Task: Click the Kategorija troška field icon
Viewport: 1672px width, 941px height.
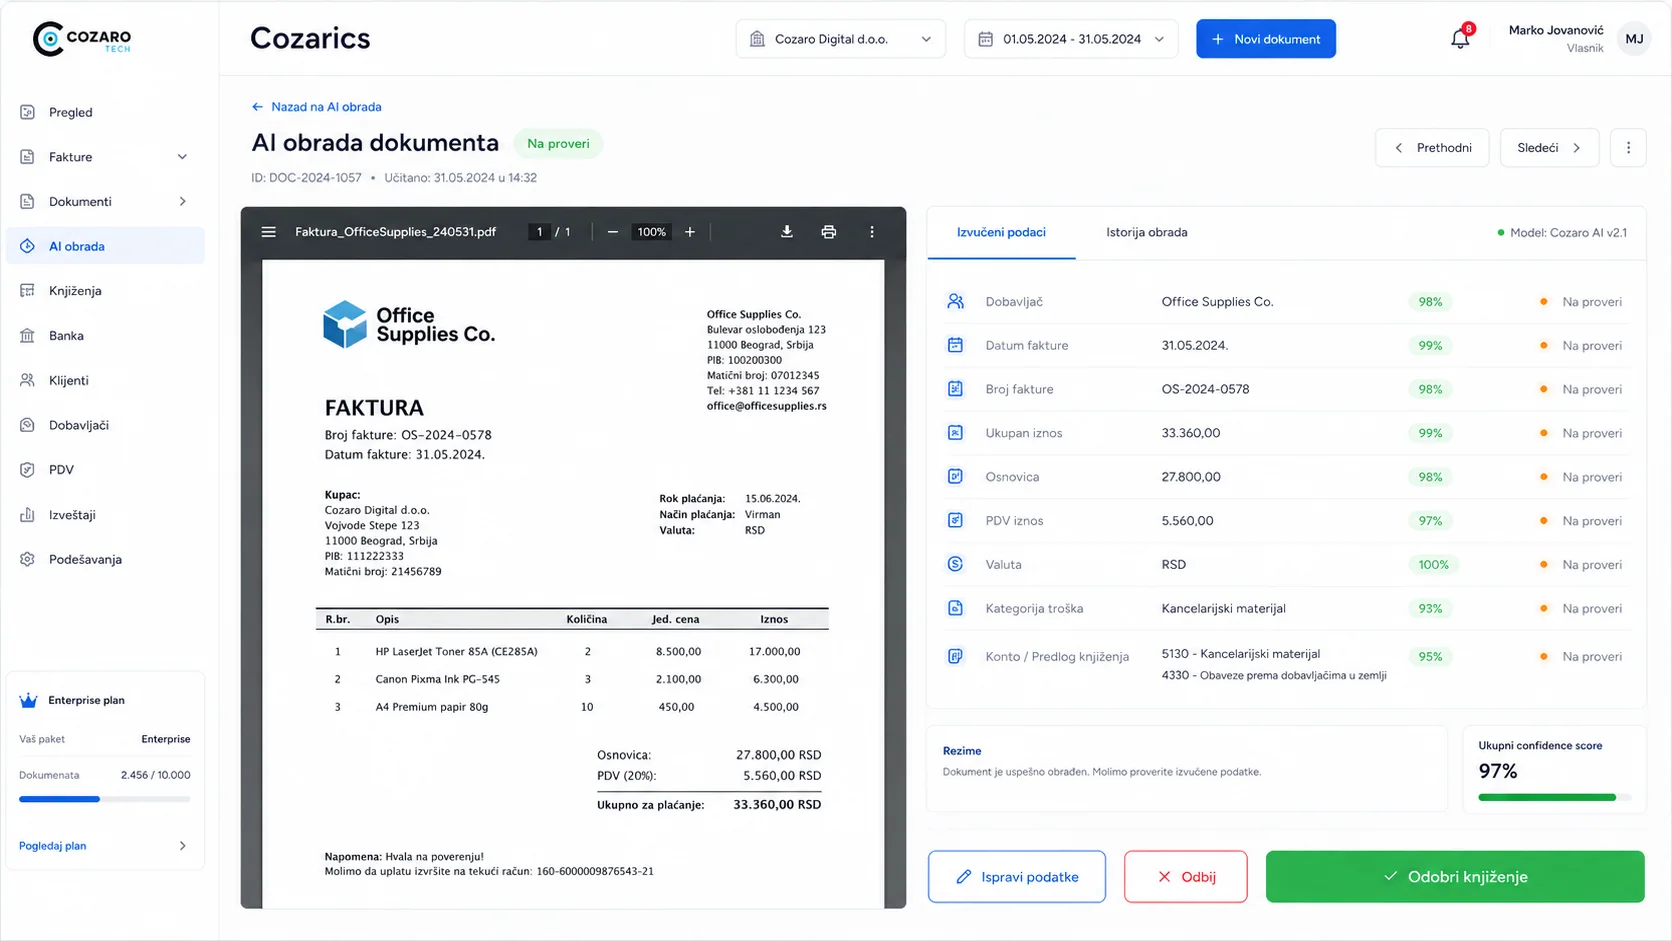Action: coord(955,608)
